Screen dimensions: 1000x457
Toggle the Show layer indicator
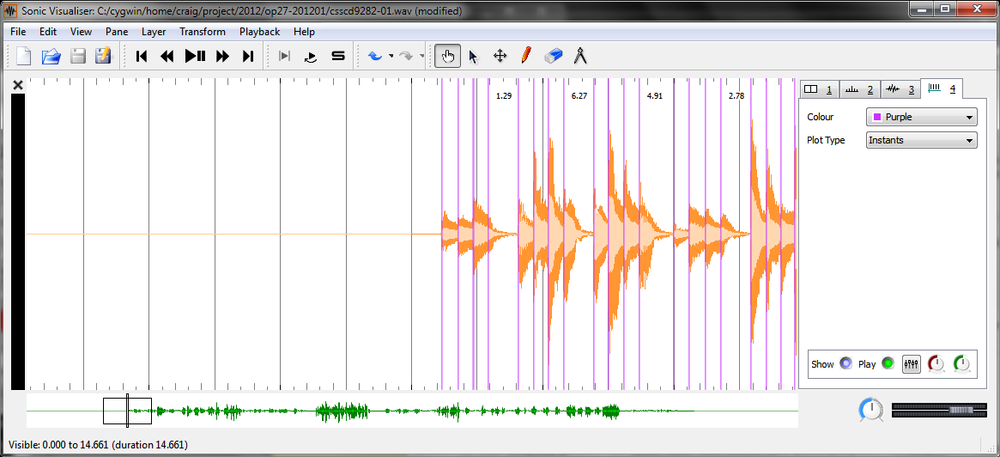tap(845, 364)
